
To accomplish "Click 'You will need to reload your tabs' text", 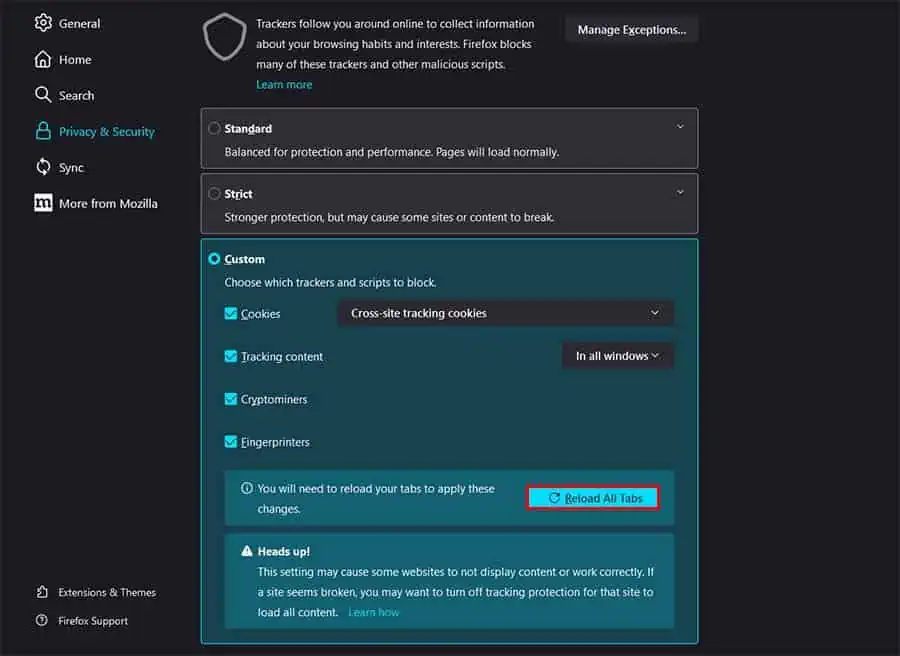I will point(376,498).
